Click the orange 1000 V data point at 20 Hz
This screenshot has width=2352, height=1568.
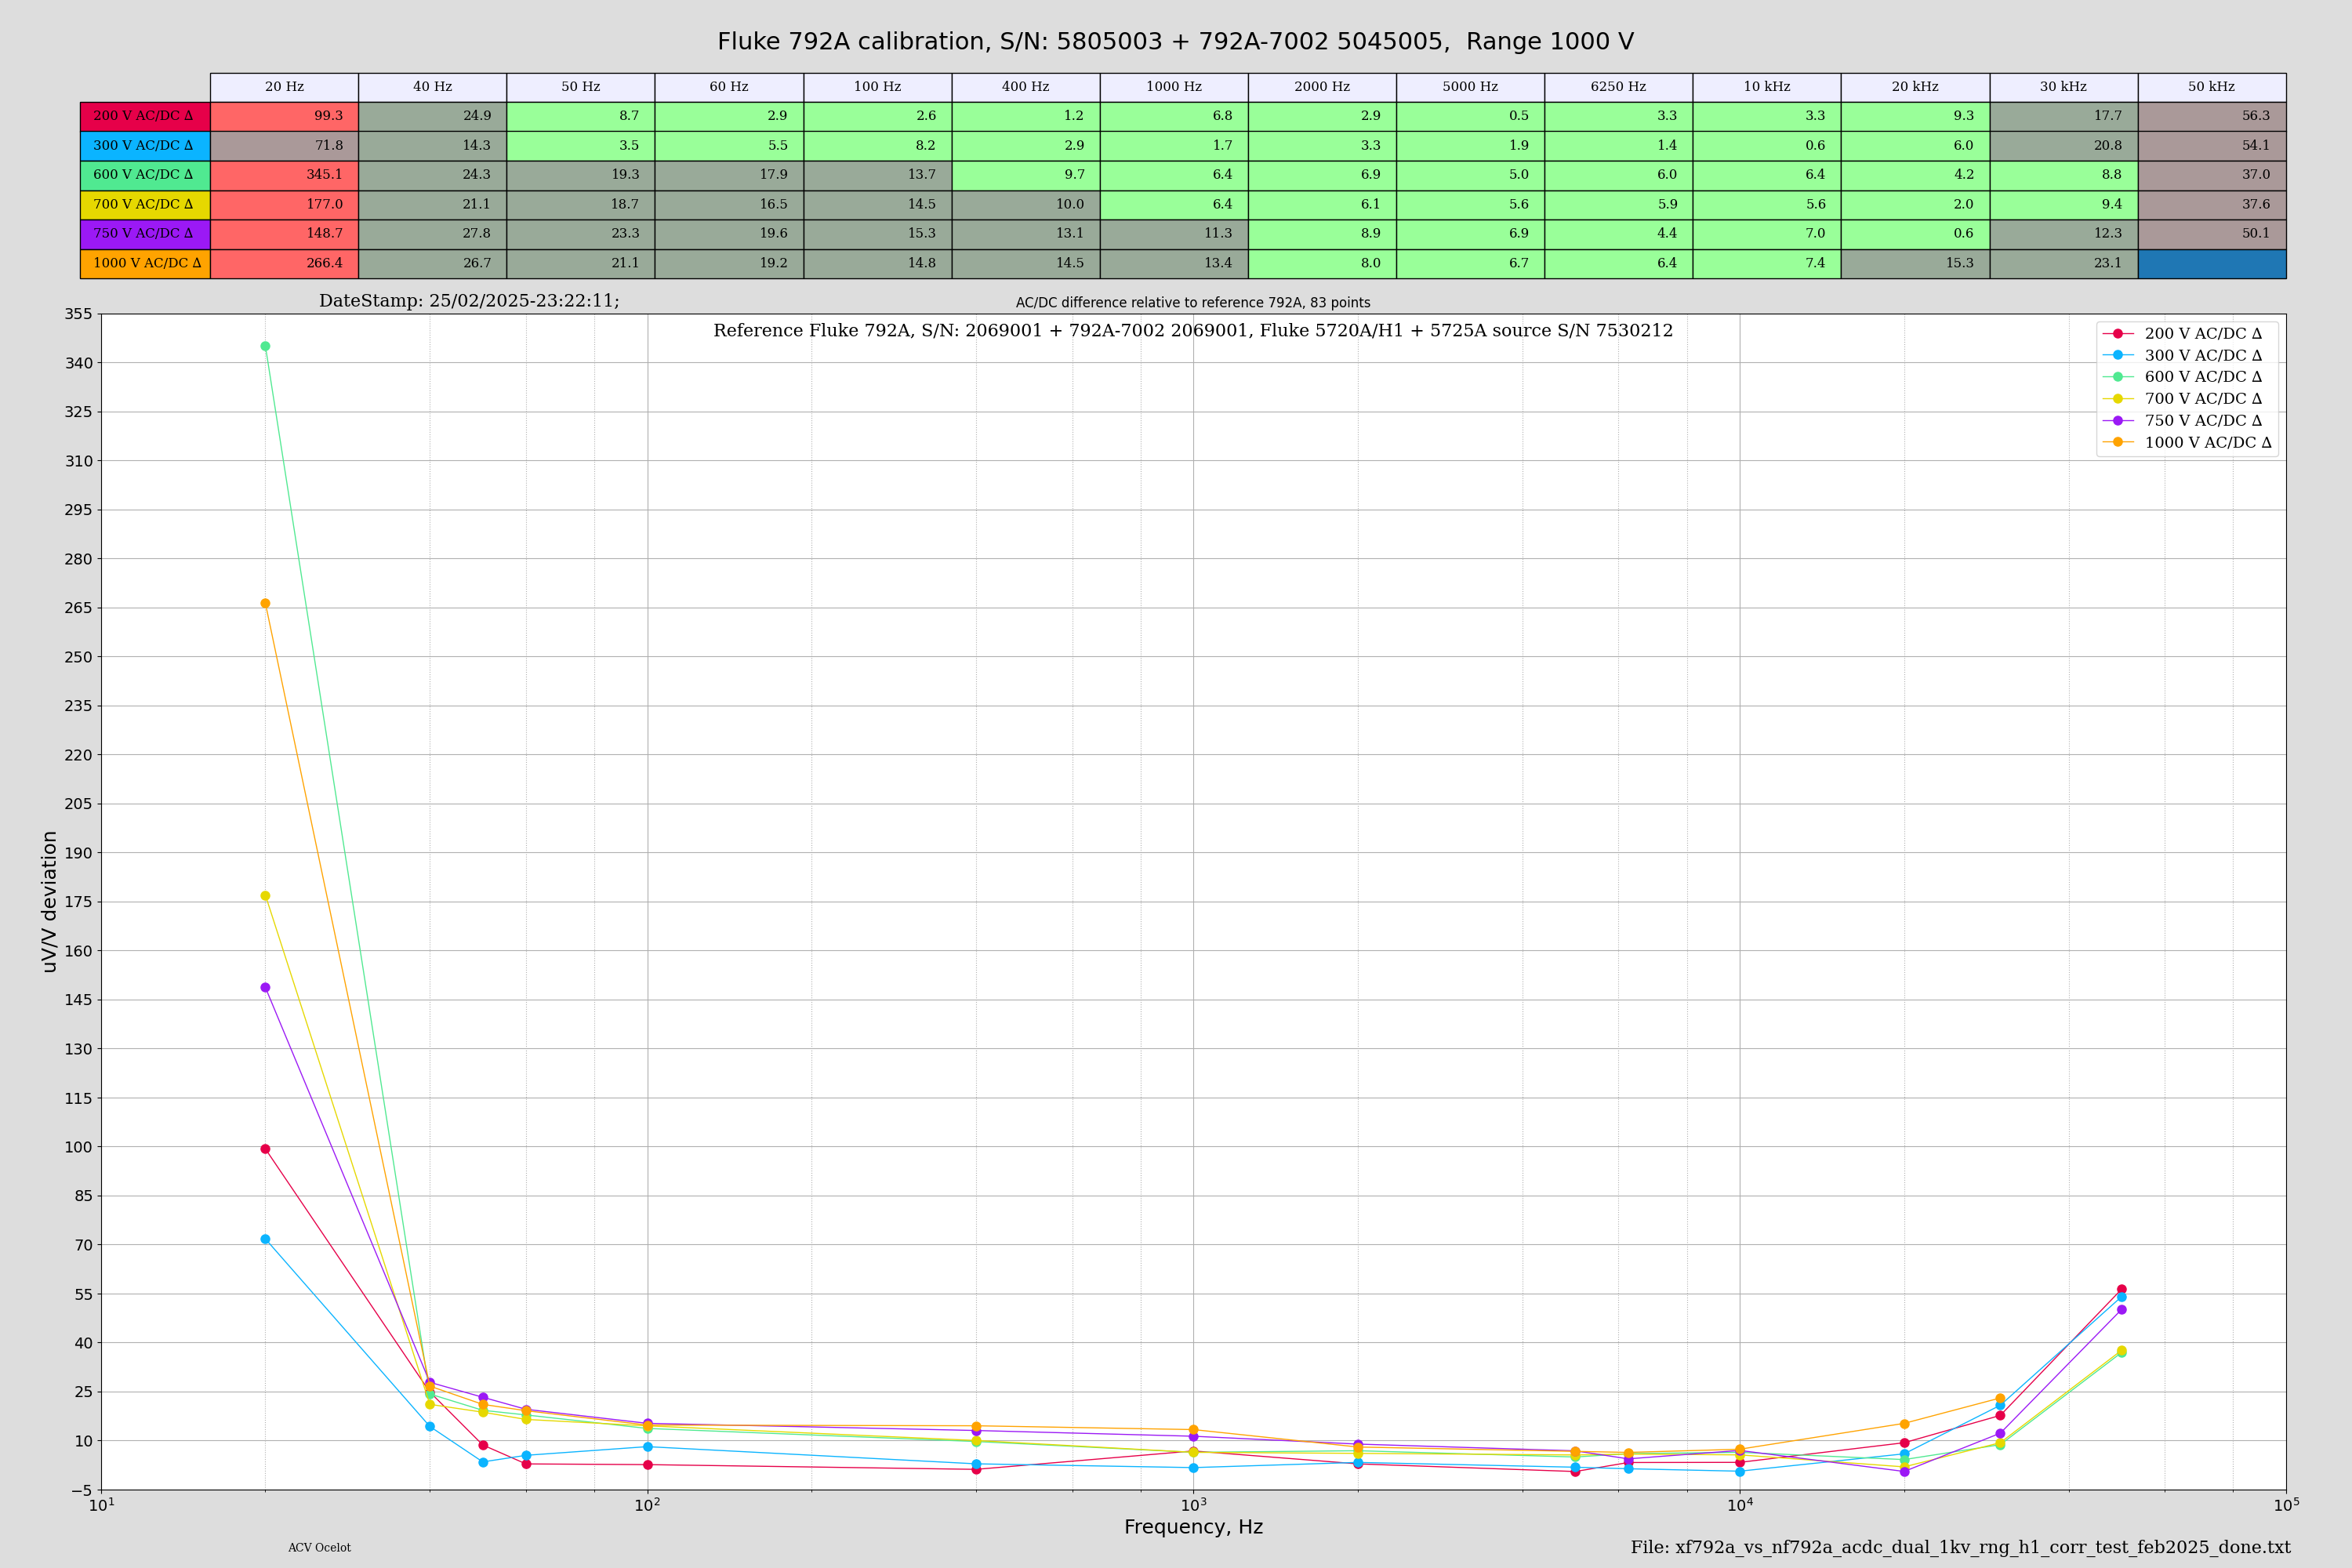coord(265,604)
